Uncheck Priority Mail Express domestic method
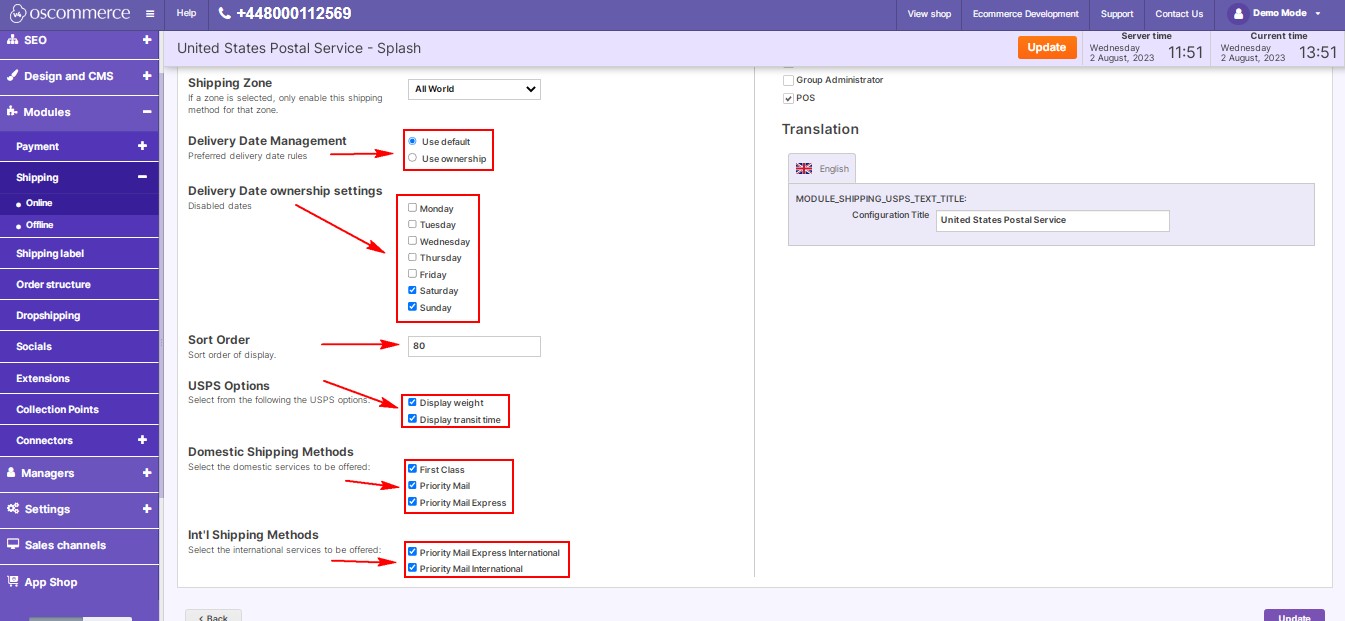1345x621 pixels. click(412, 502)
